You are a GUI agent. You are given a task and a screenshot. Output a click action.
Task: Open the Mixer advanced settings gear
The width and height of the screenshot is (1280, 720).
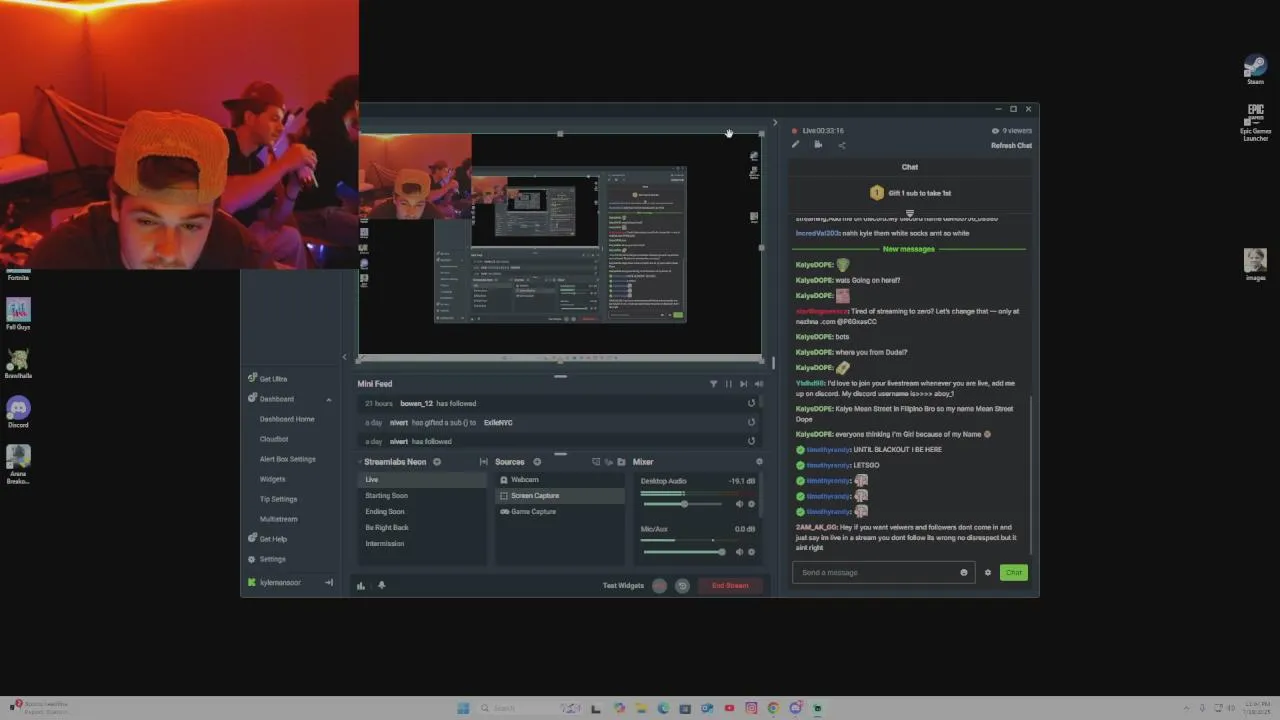click(759, 462)
